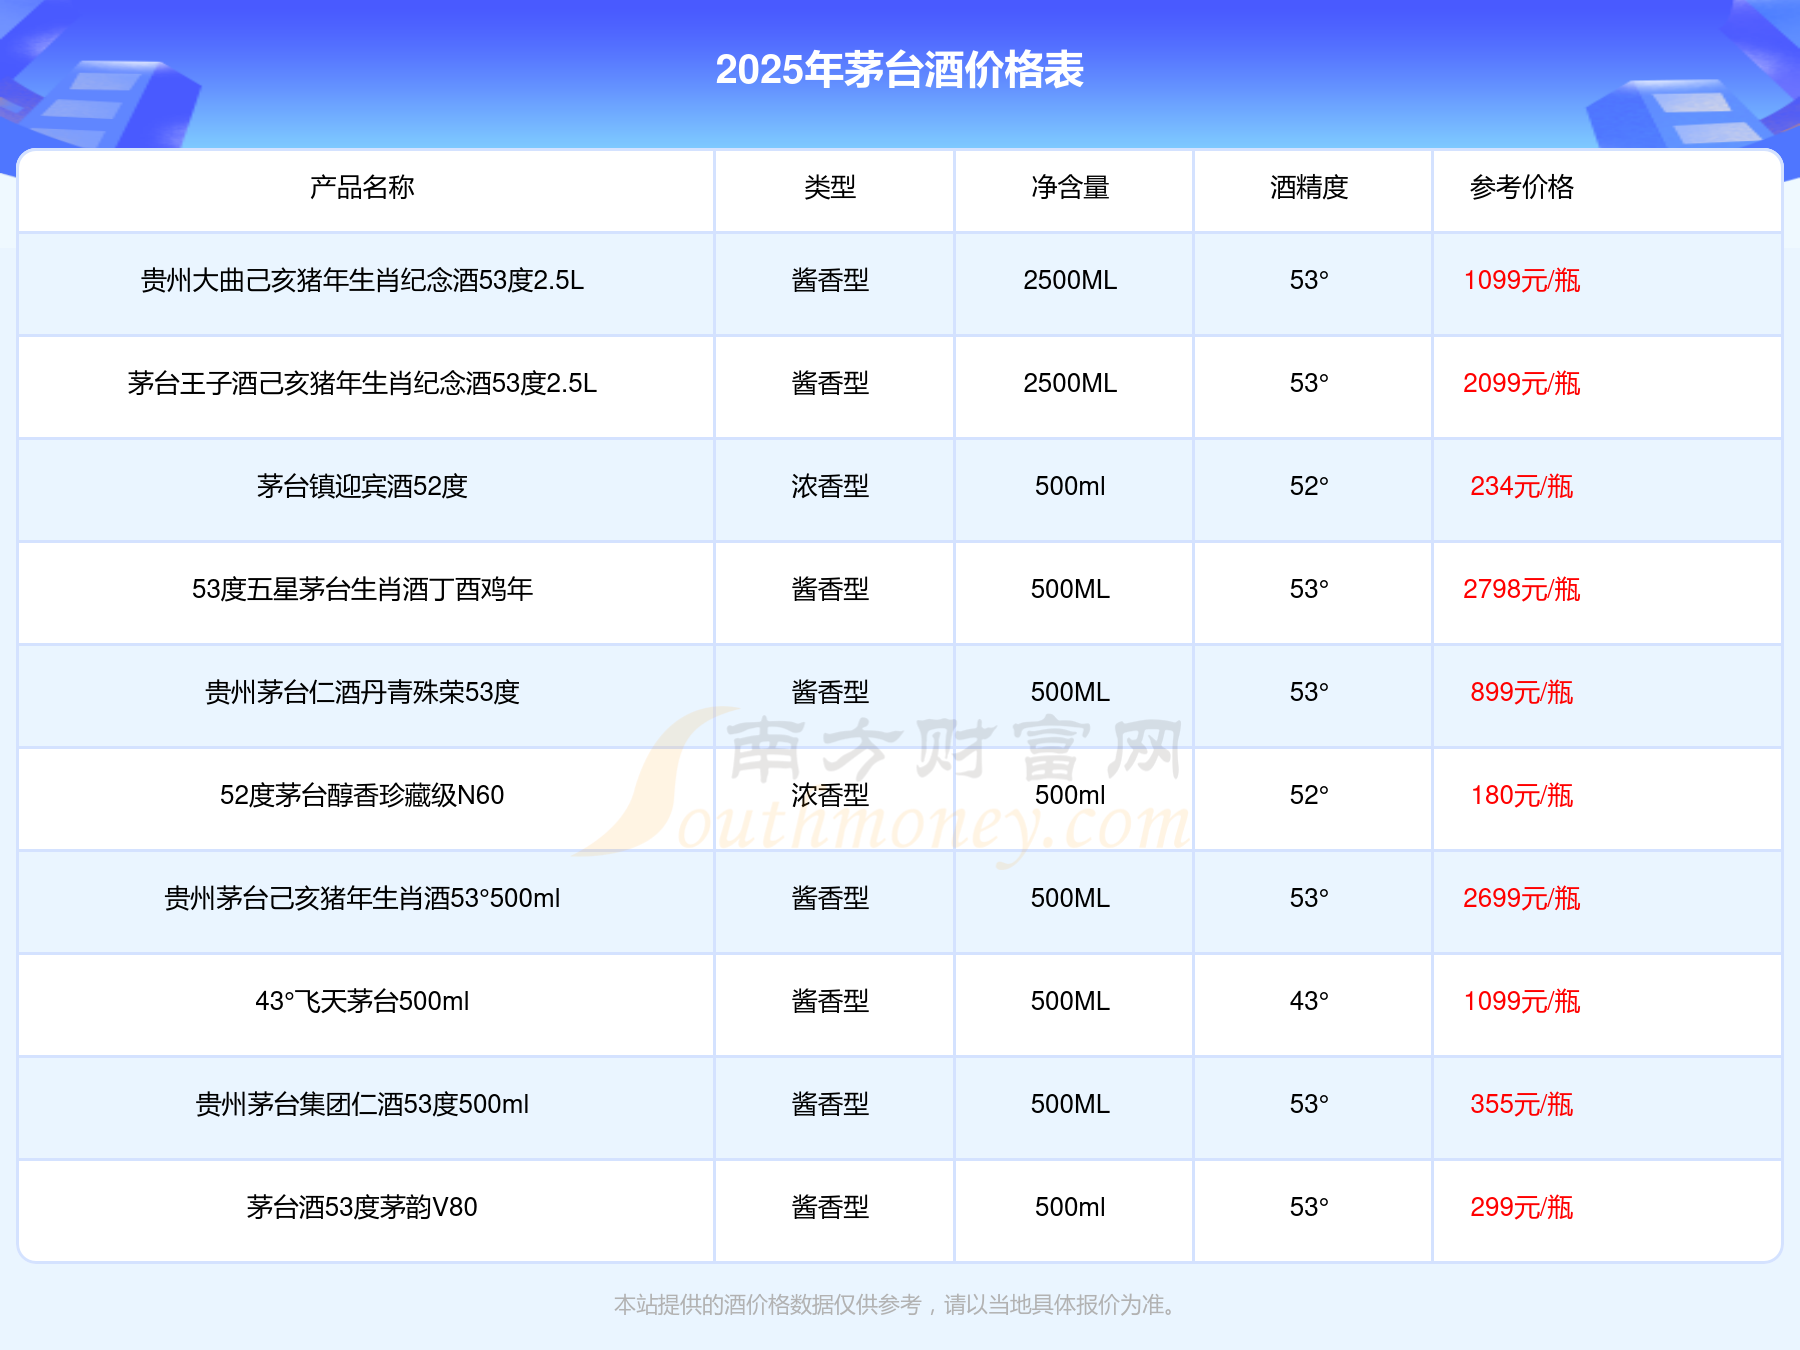Click product 贵州茅台集团仁酒53度500ml

click(x=362, y=1104)
